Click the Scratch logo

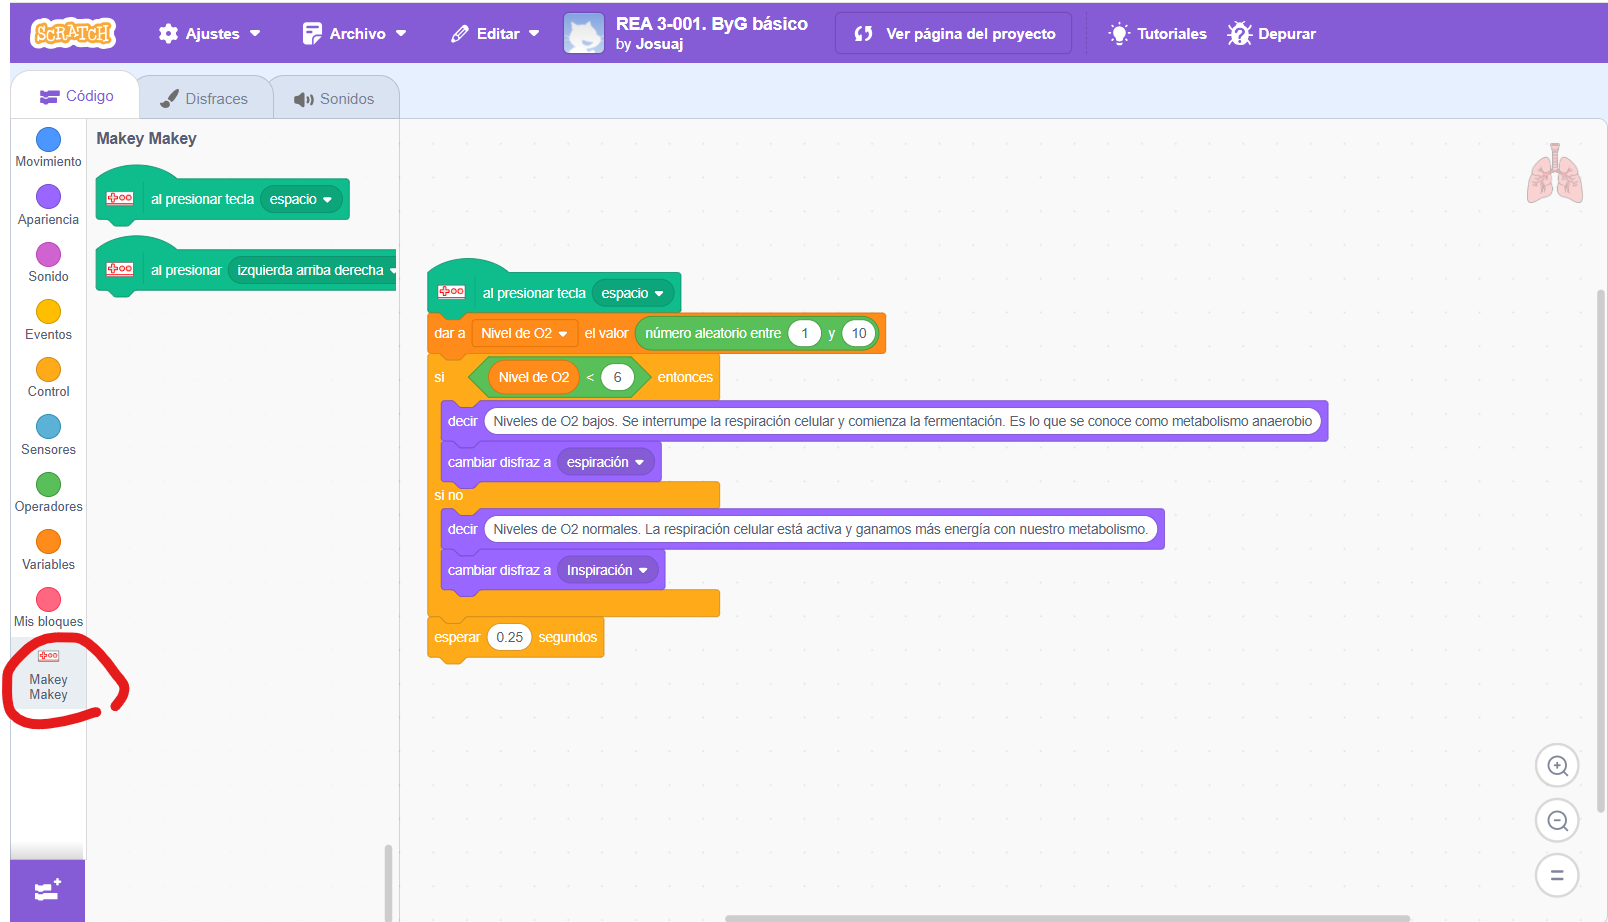pos(73,33)
